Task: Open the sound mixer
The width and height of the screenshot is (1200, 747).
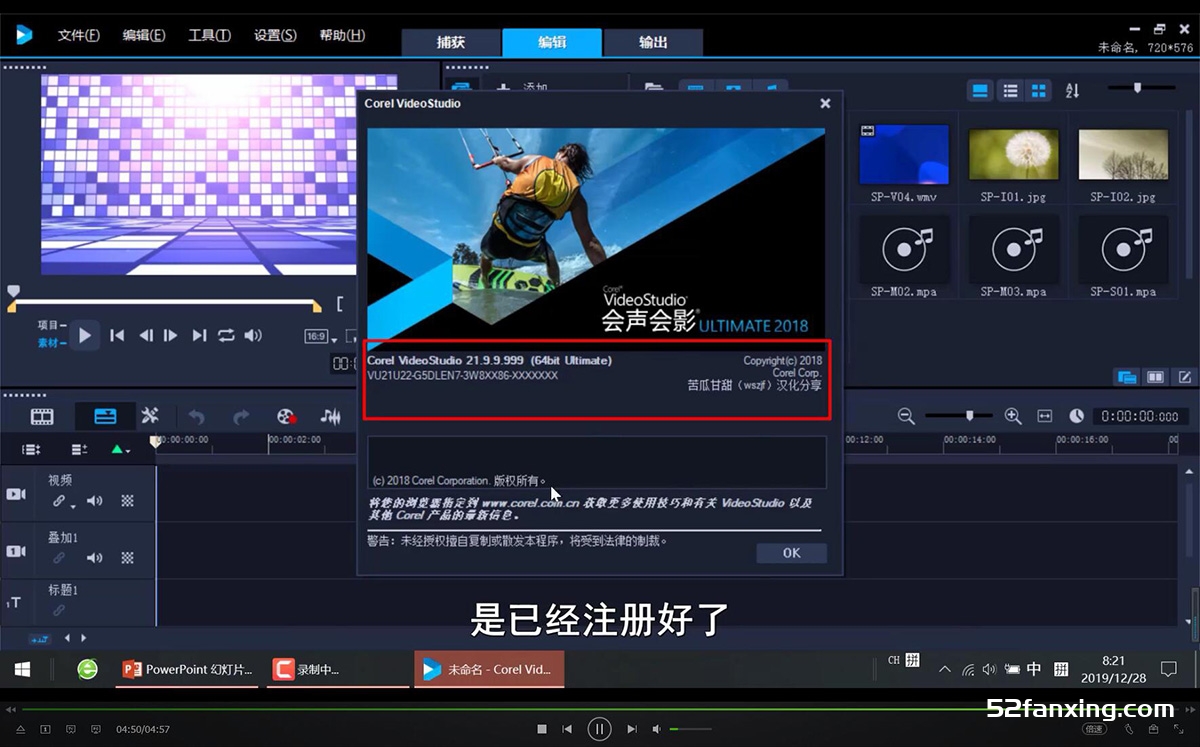Action: (x=330, y=416)
